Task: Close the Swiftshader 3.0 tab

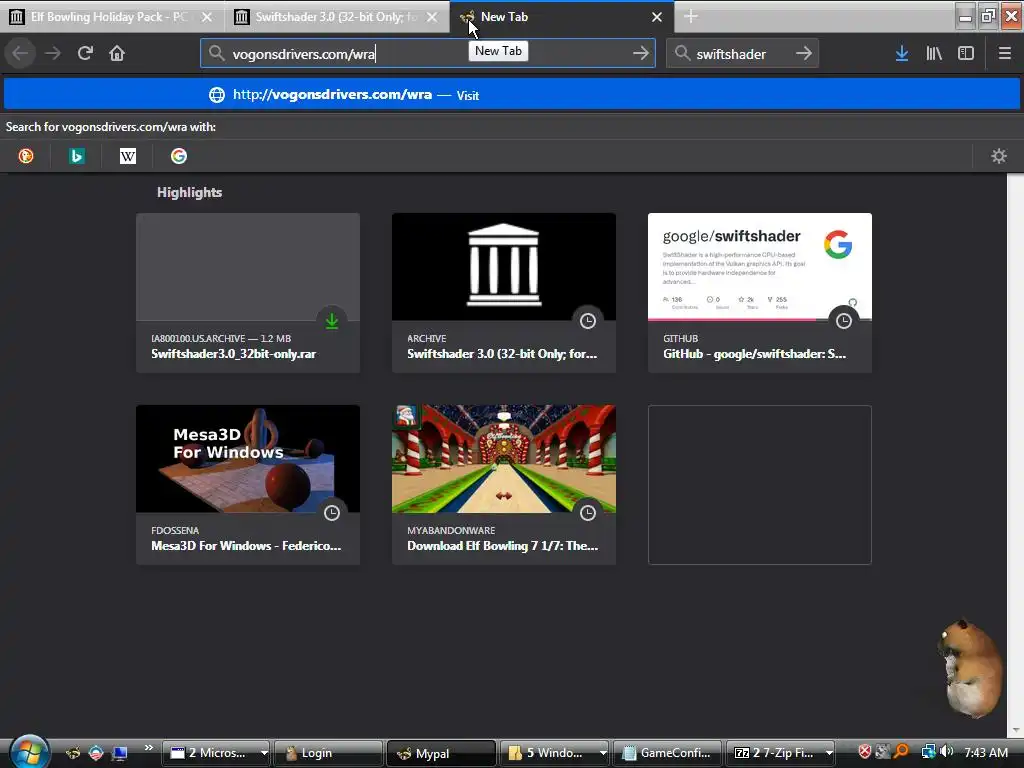Action: coord(432,17)
